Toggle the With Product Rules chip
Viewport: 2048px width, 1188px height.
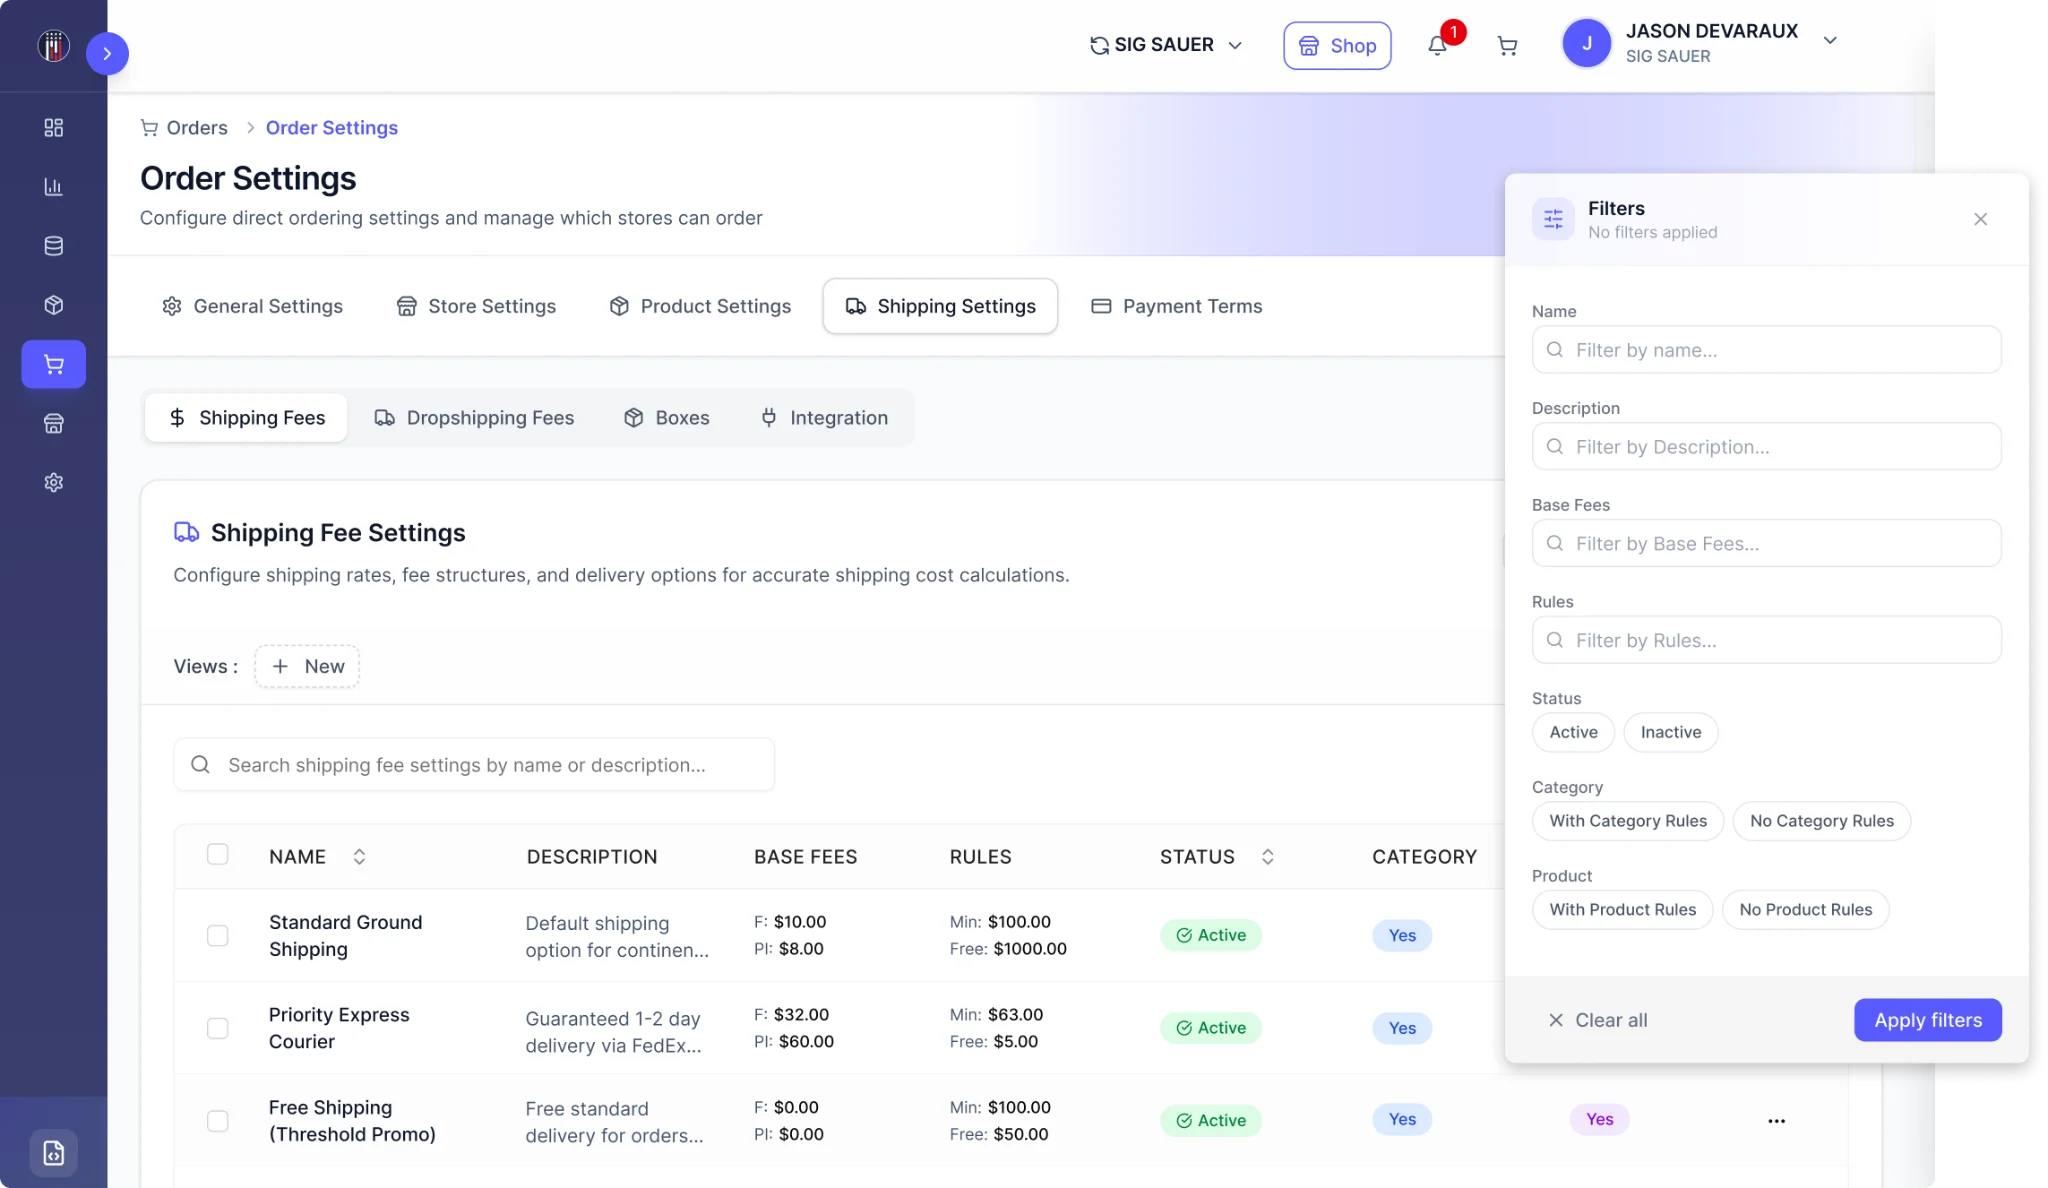tap(1622, 910)
